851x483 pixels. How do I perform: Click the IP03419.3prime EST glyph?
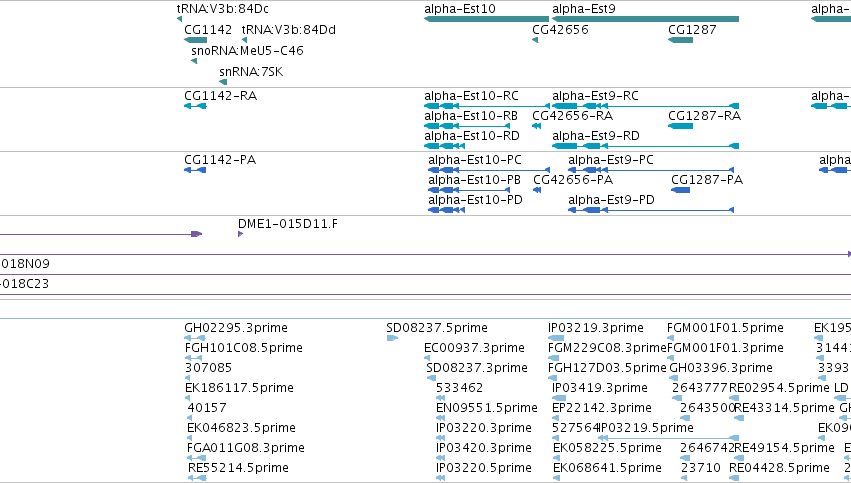(x=559, y=398)
